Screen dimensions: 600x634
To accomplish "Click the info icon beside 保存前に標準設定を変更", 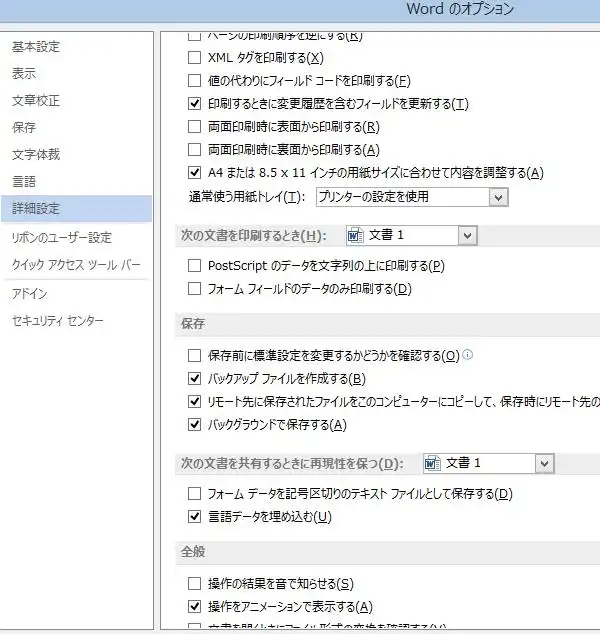I will click(468, 355).
